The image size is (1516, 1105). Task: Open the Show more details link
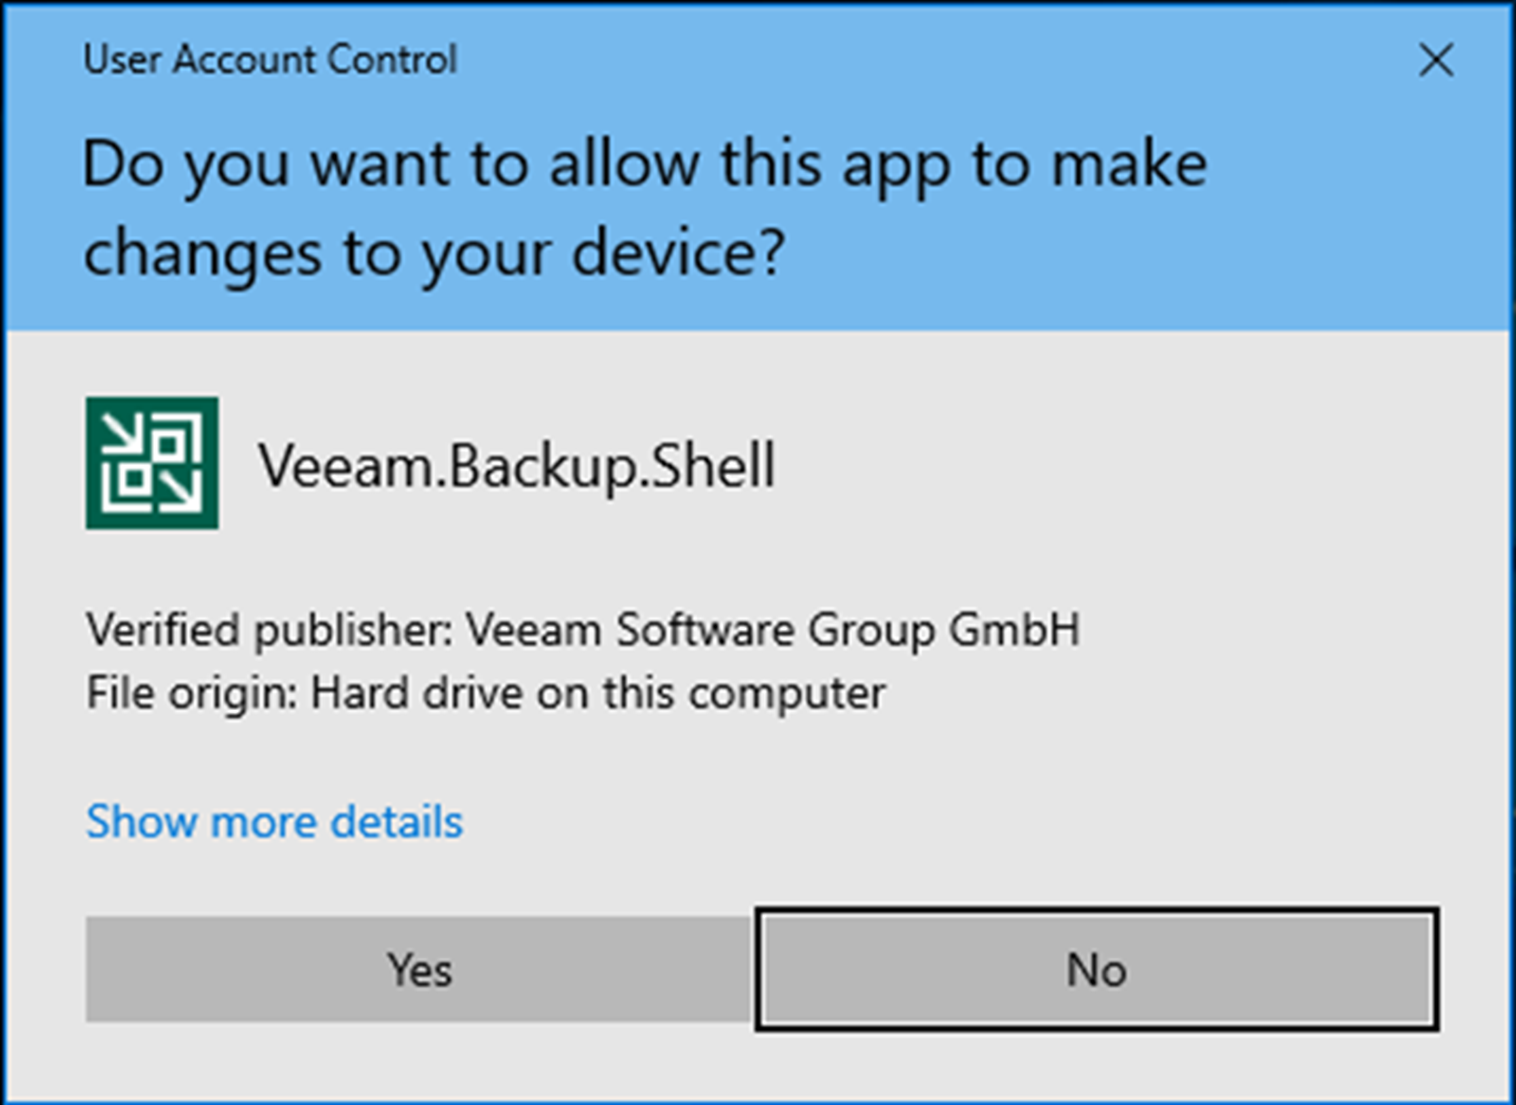coord(274,821)
